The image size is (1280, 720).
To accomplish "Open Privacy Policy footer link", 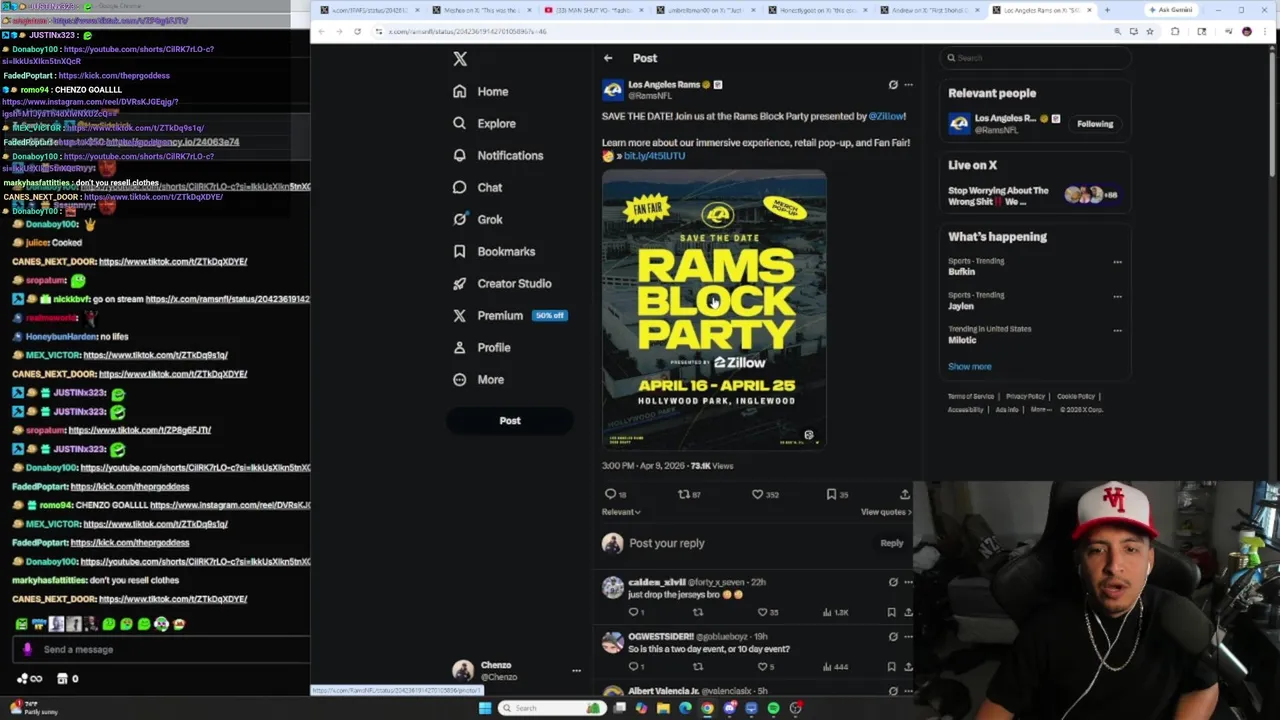I will [x=1025, y=396].
